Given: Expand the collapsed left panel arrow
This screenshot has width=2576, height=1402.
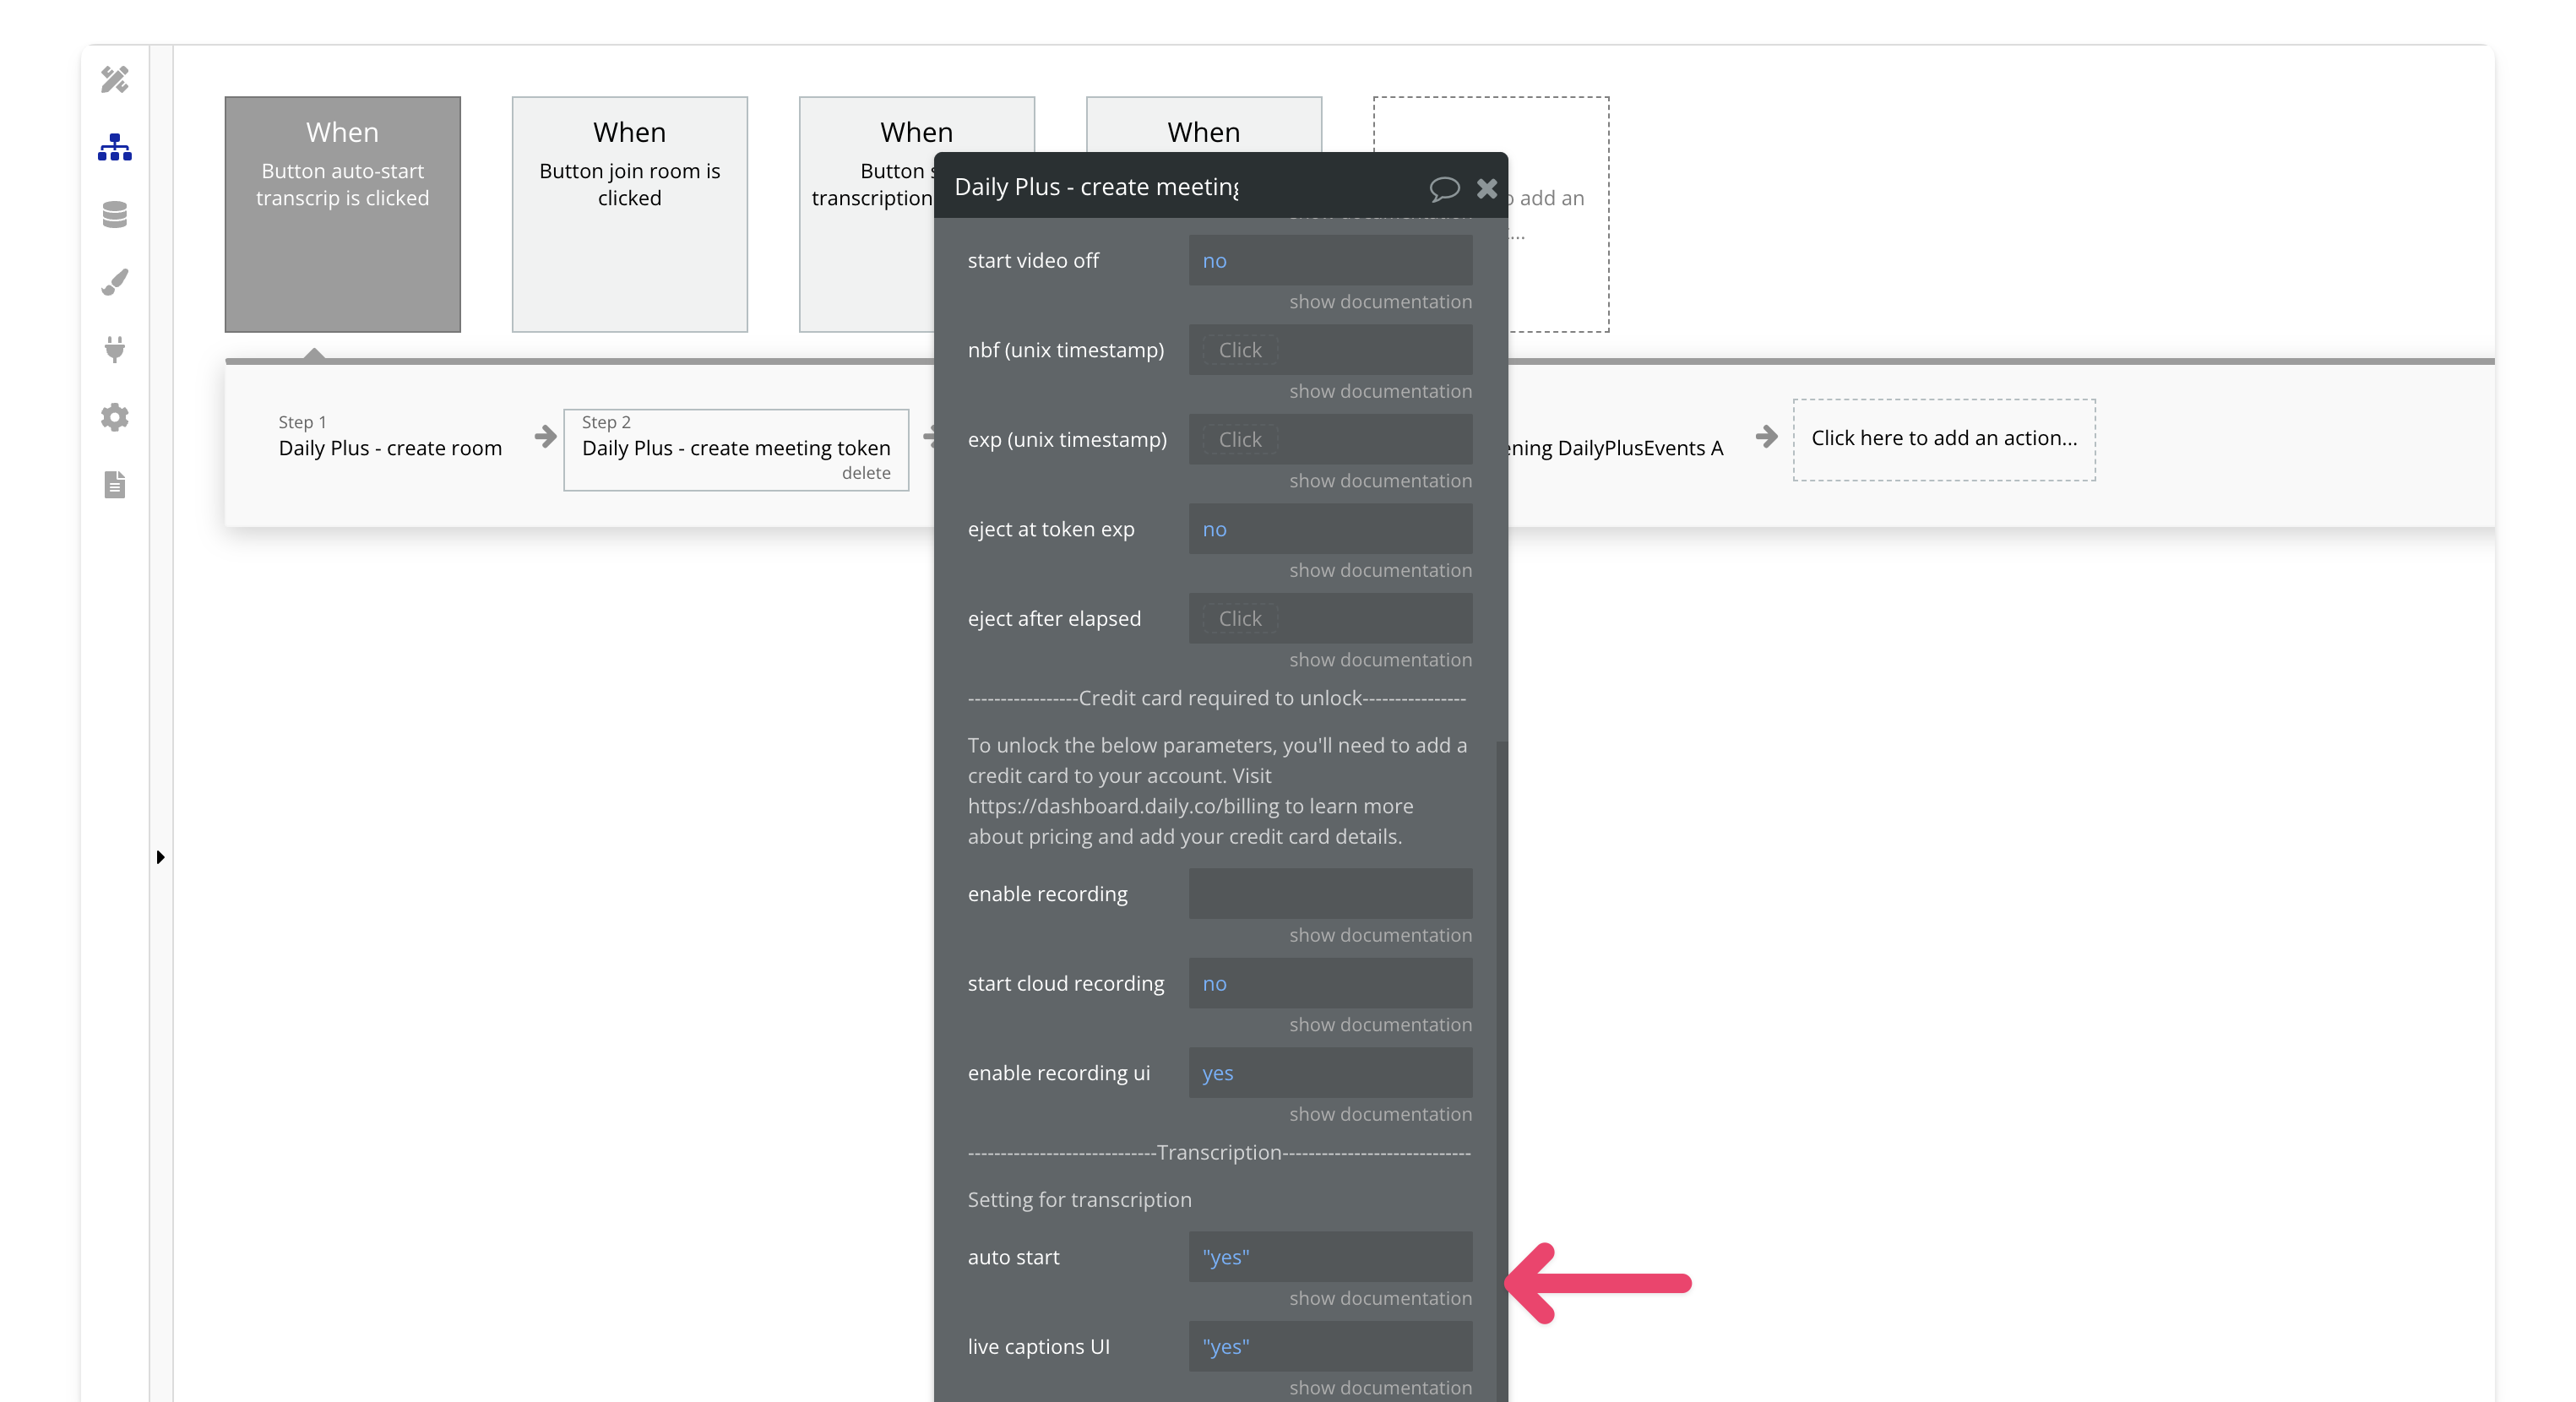Looking at the screenshot, I should point(160,857).
